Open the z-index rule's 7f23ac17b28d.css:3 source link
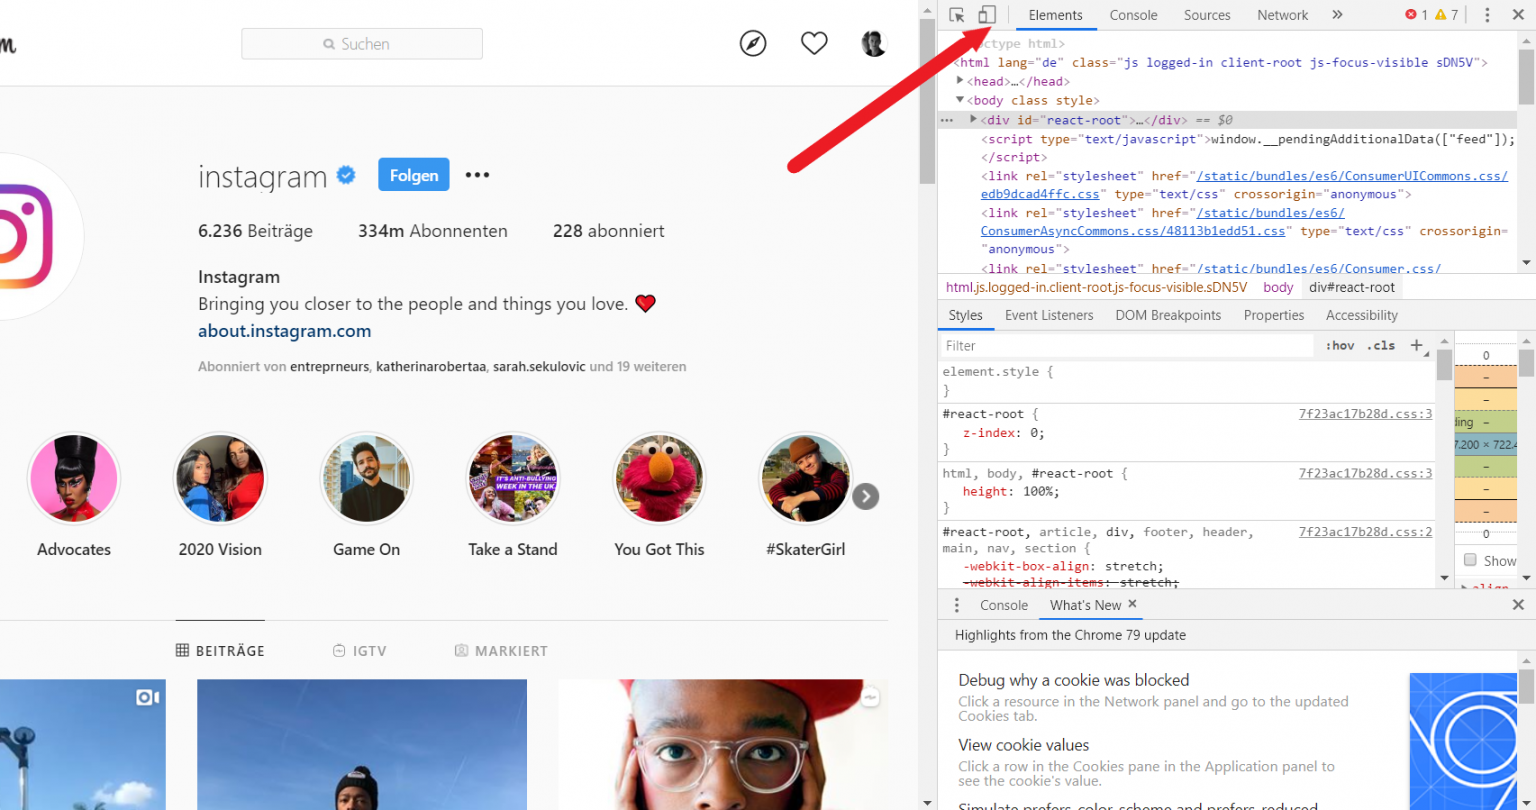 (x=1365, y=413)
